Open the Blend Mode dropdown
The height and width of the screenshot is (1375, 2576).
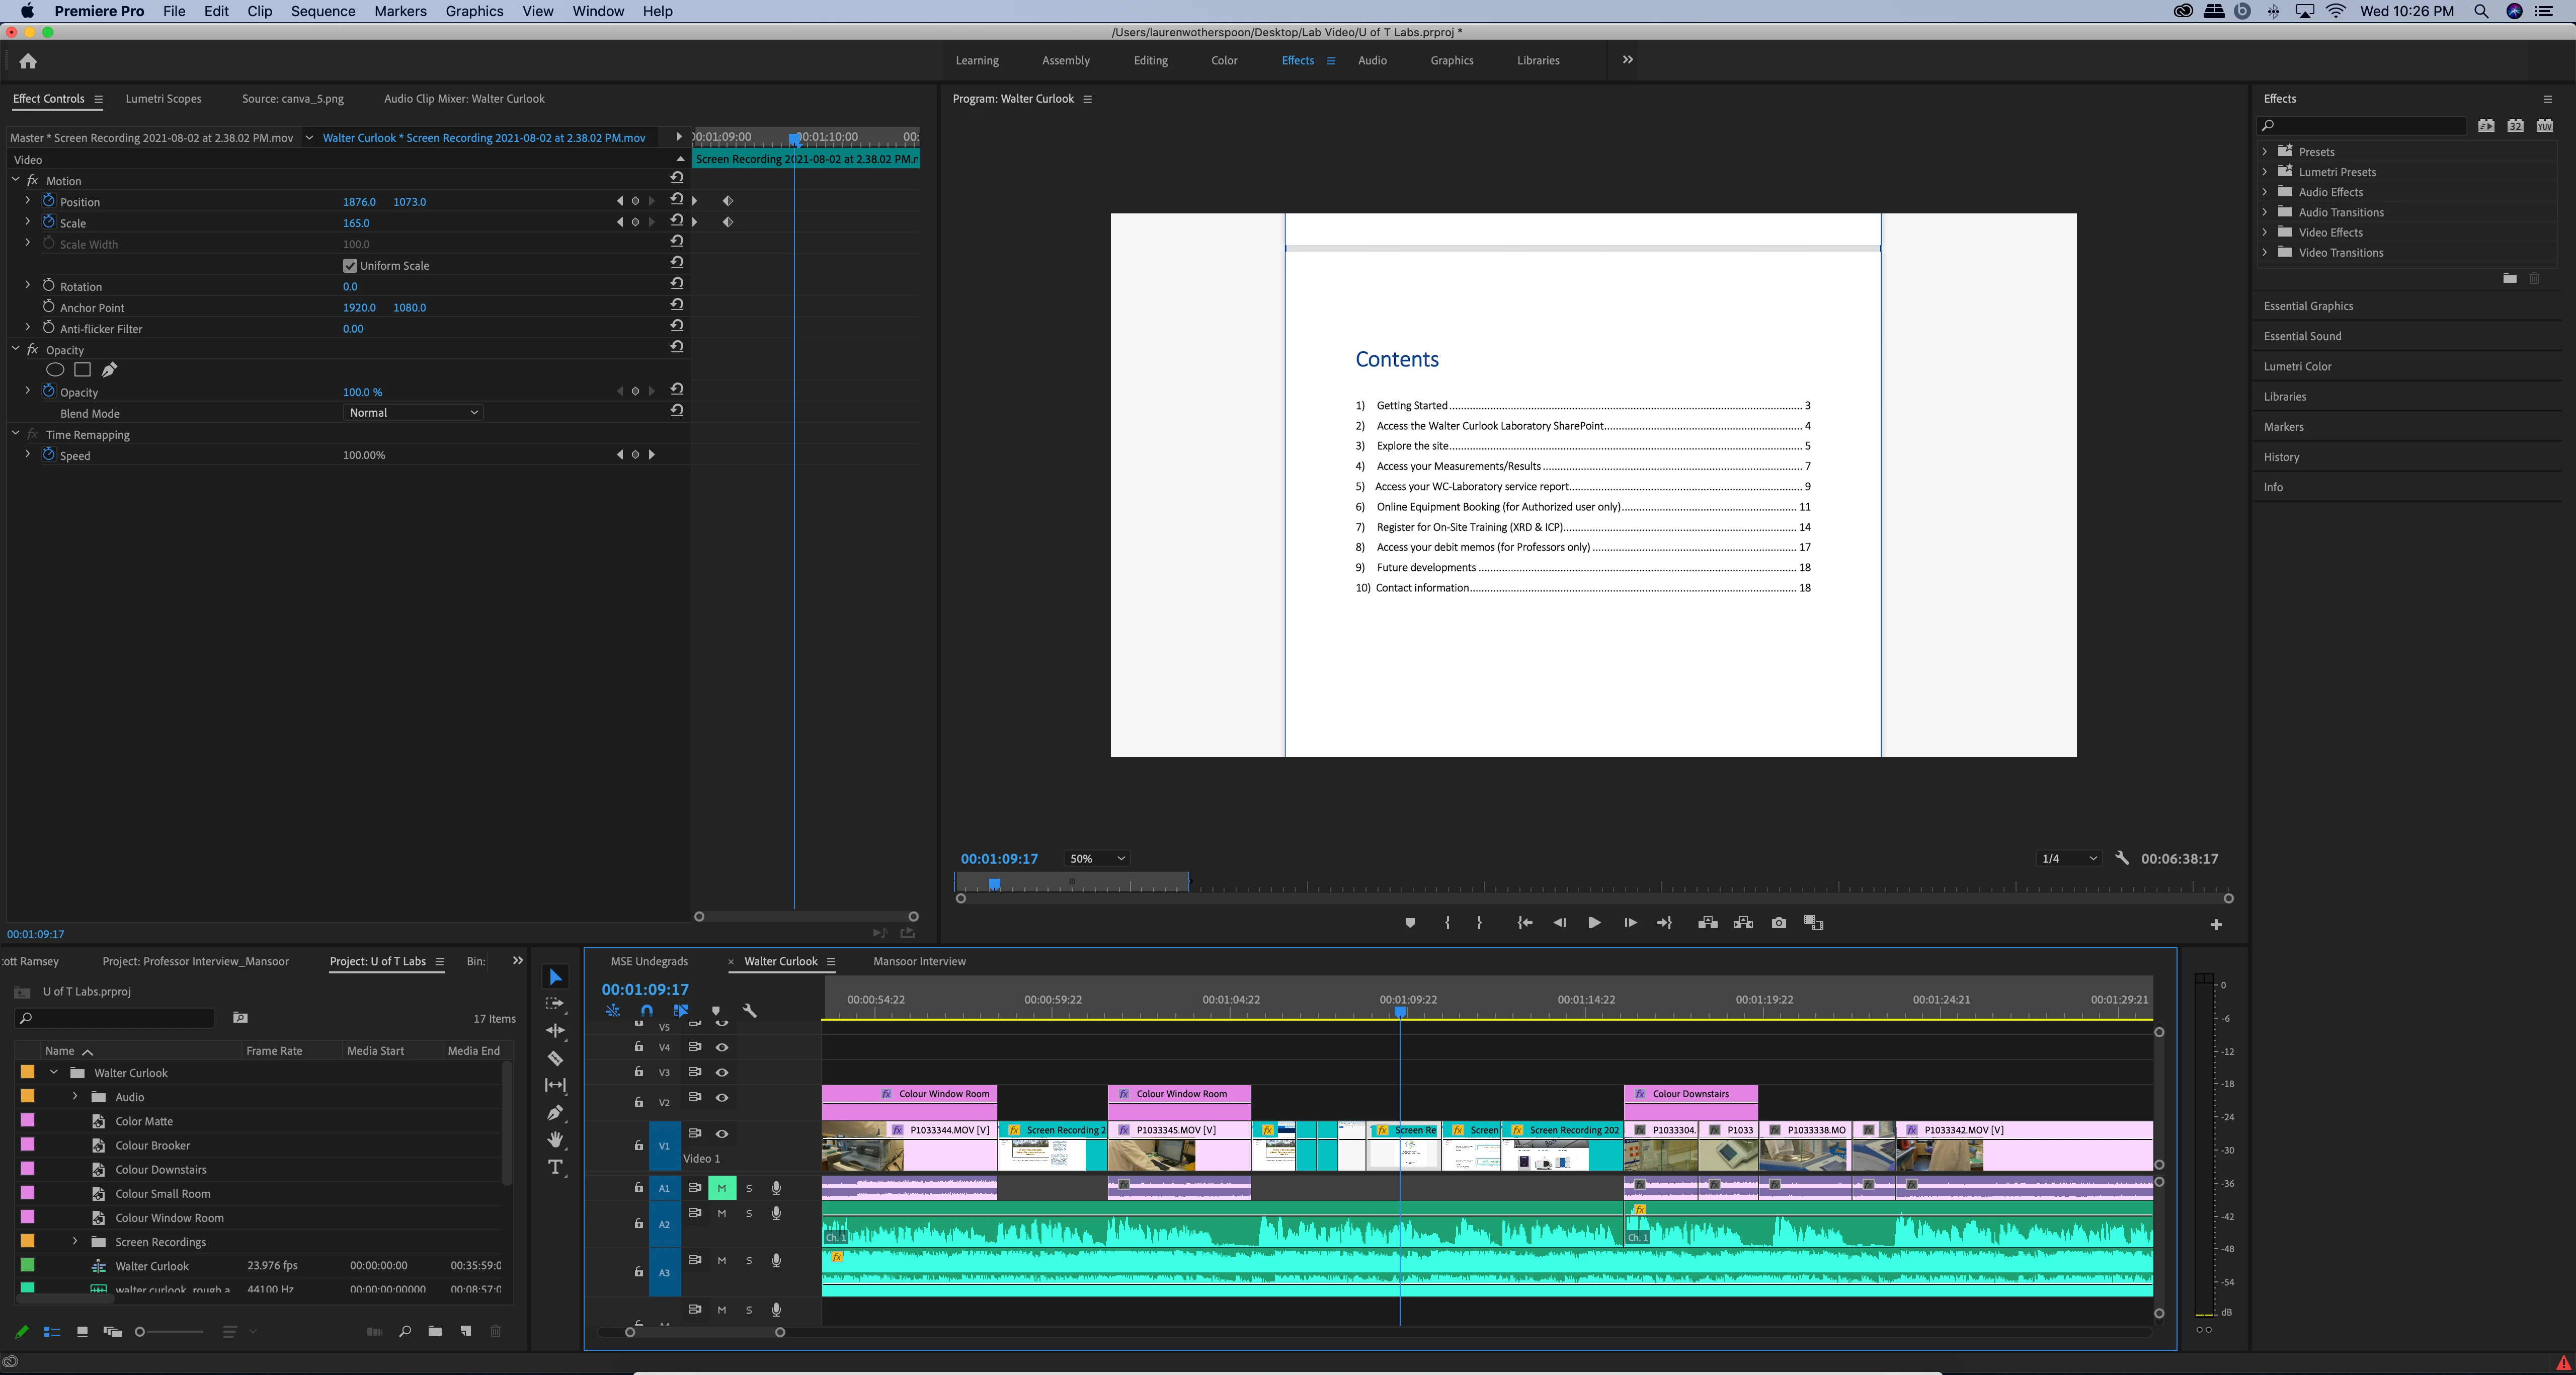click(413, 413)
